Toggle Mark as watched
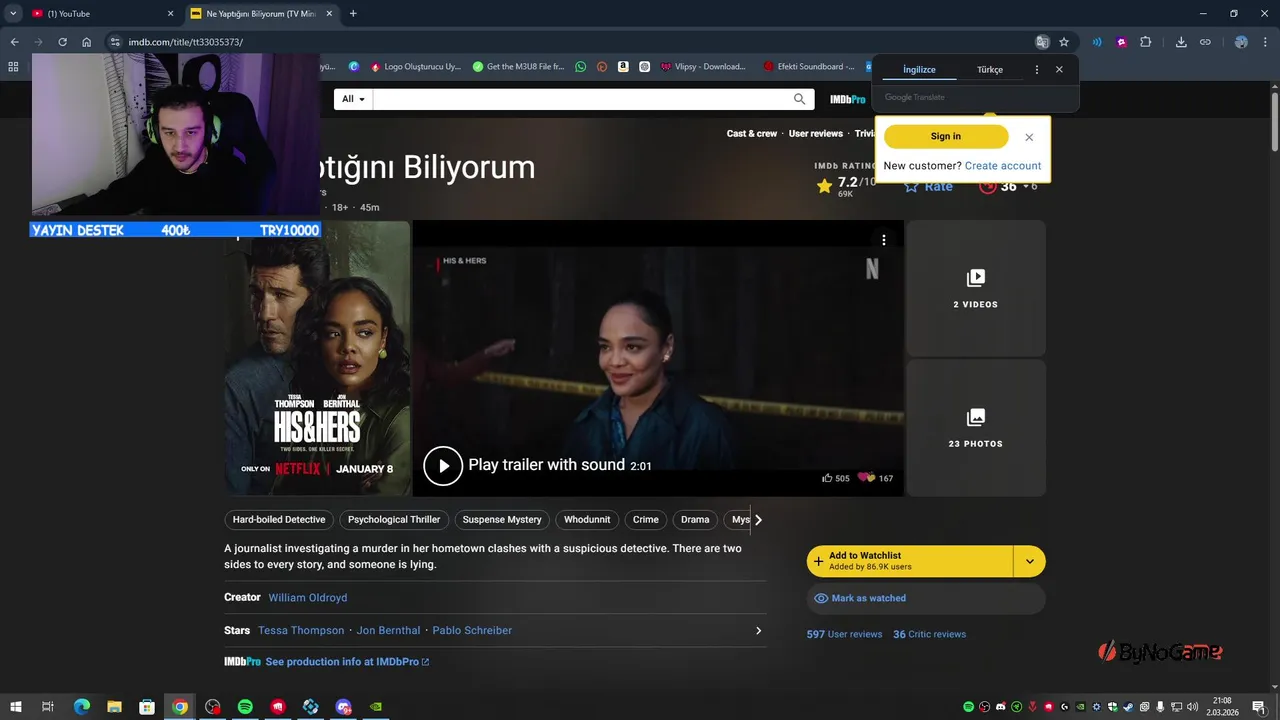1280x720 pixels. tap(926, 598)
